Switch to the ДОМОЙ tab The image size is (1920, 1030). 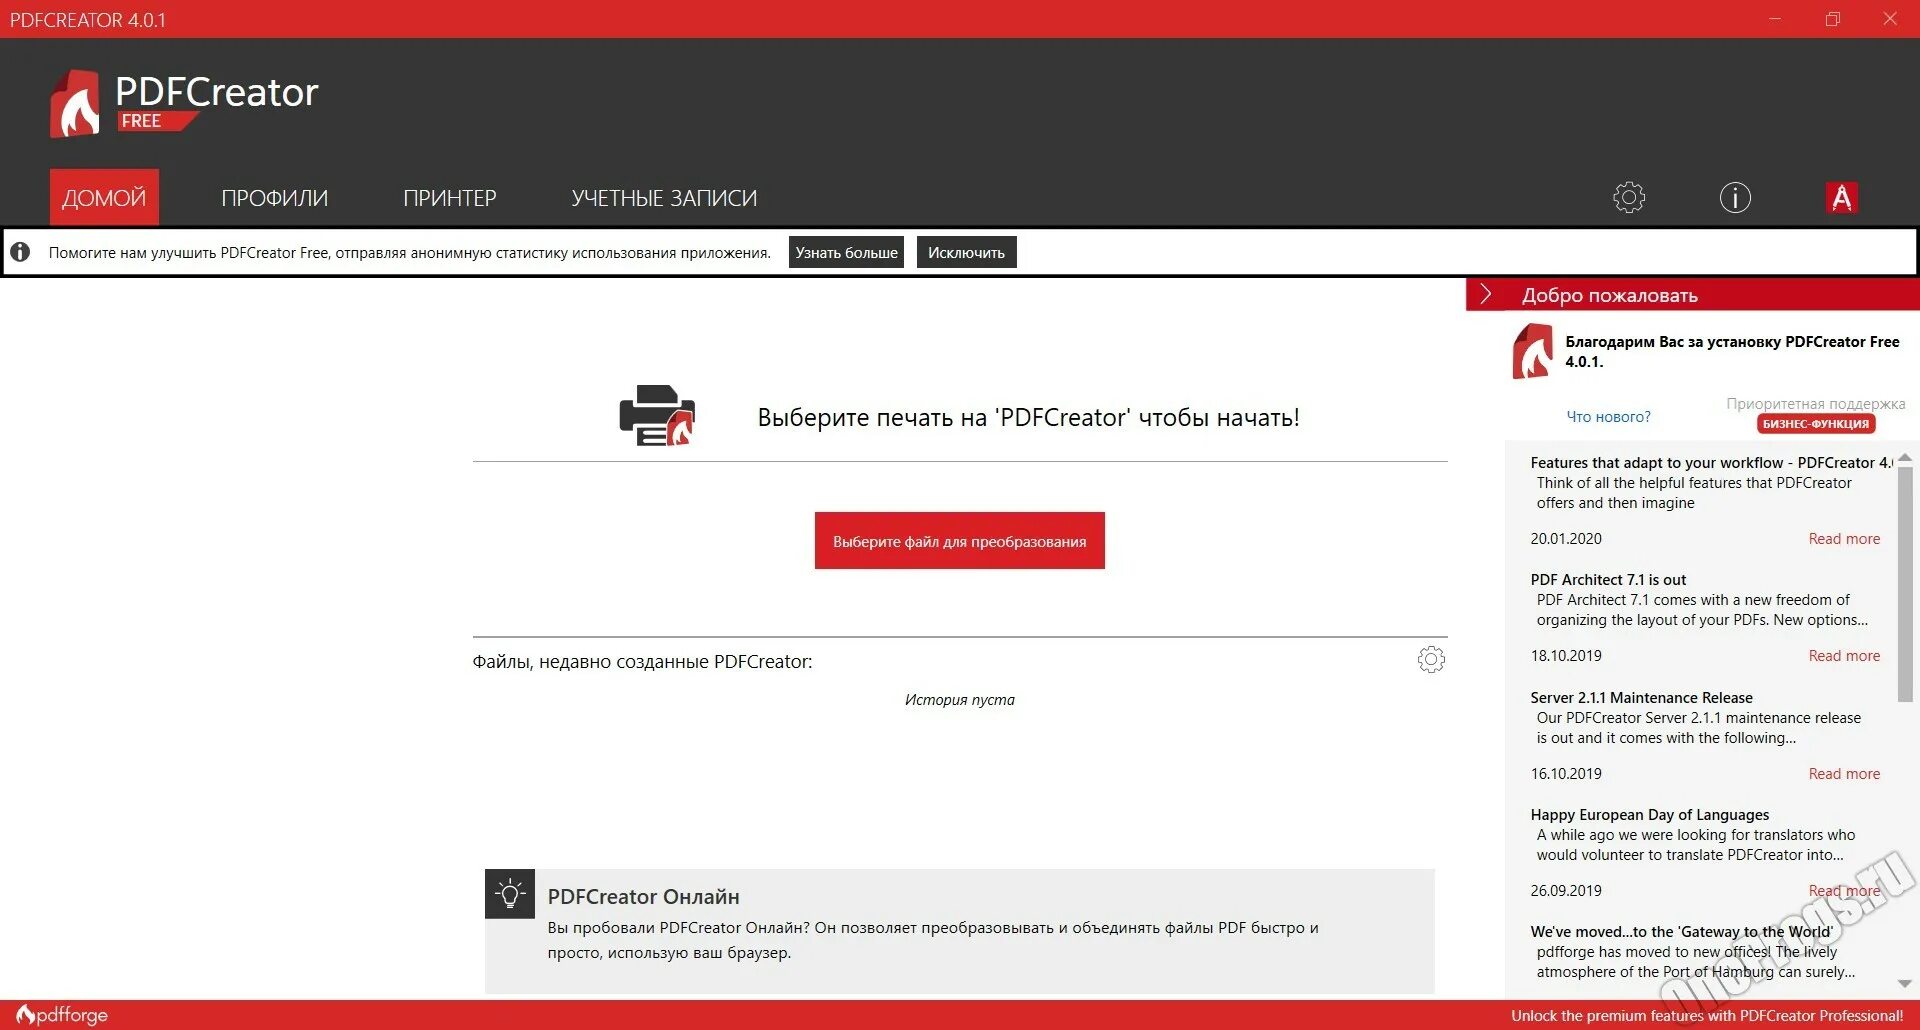click(x=104, y=197)
